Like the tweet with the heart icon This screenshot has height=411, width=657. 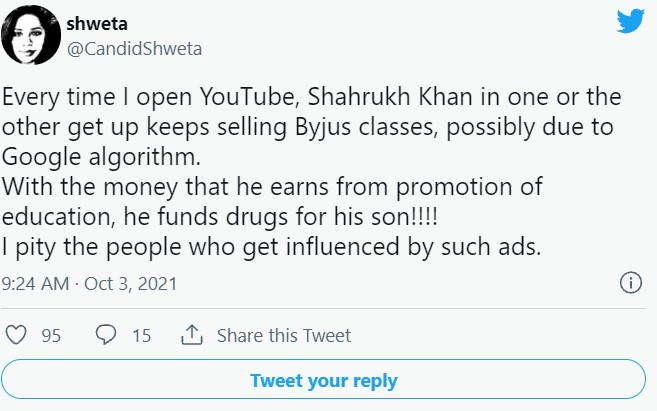pyautogui.click(x=18, y=336)
